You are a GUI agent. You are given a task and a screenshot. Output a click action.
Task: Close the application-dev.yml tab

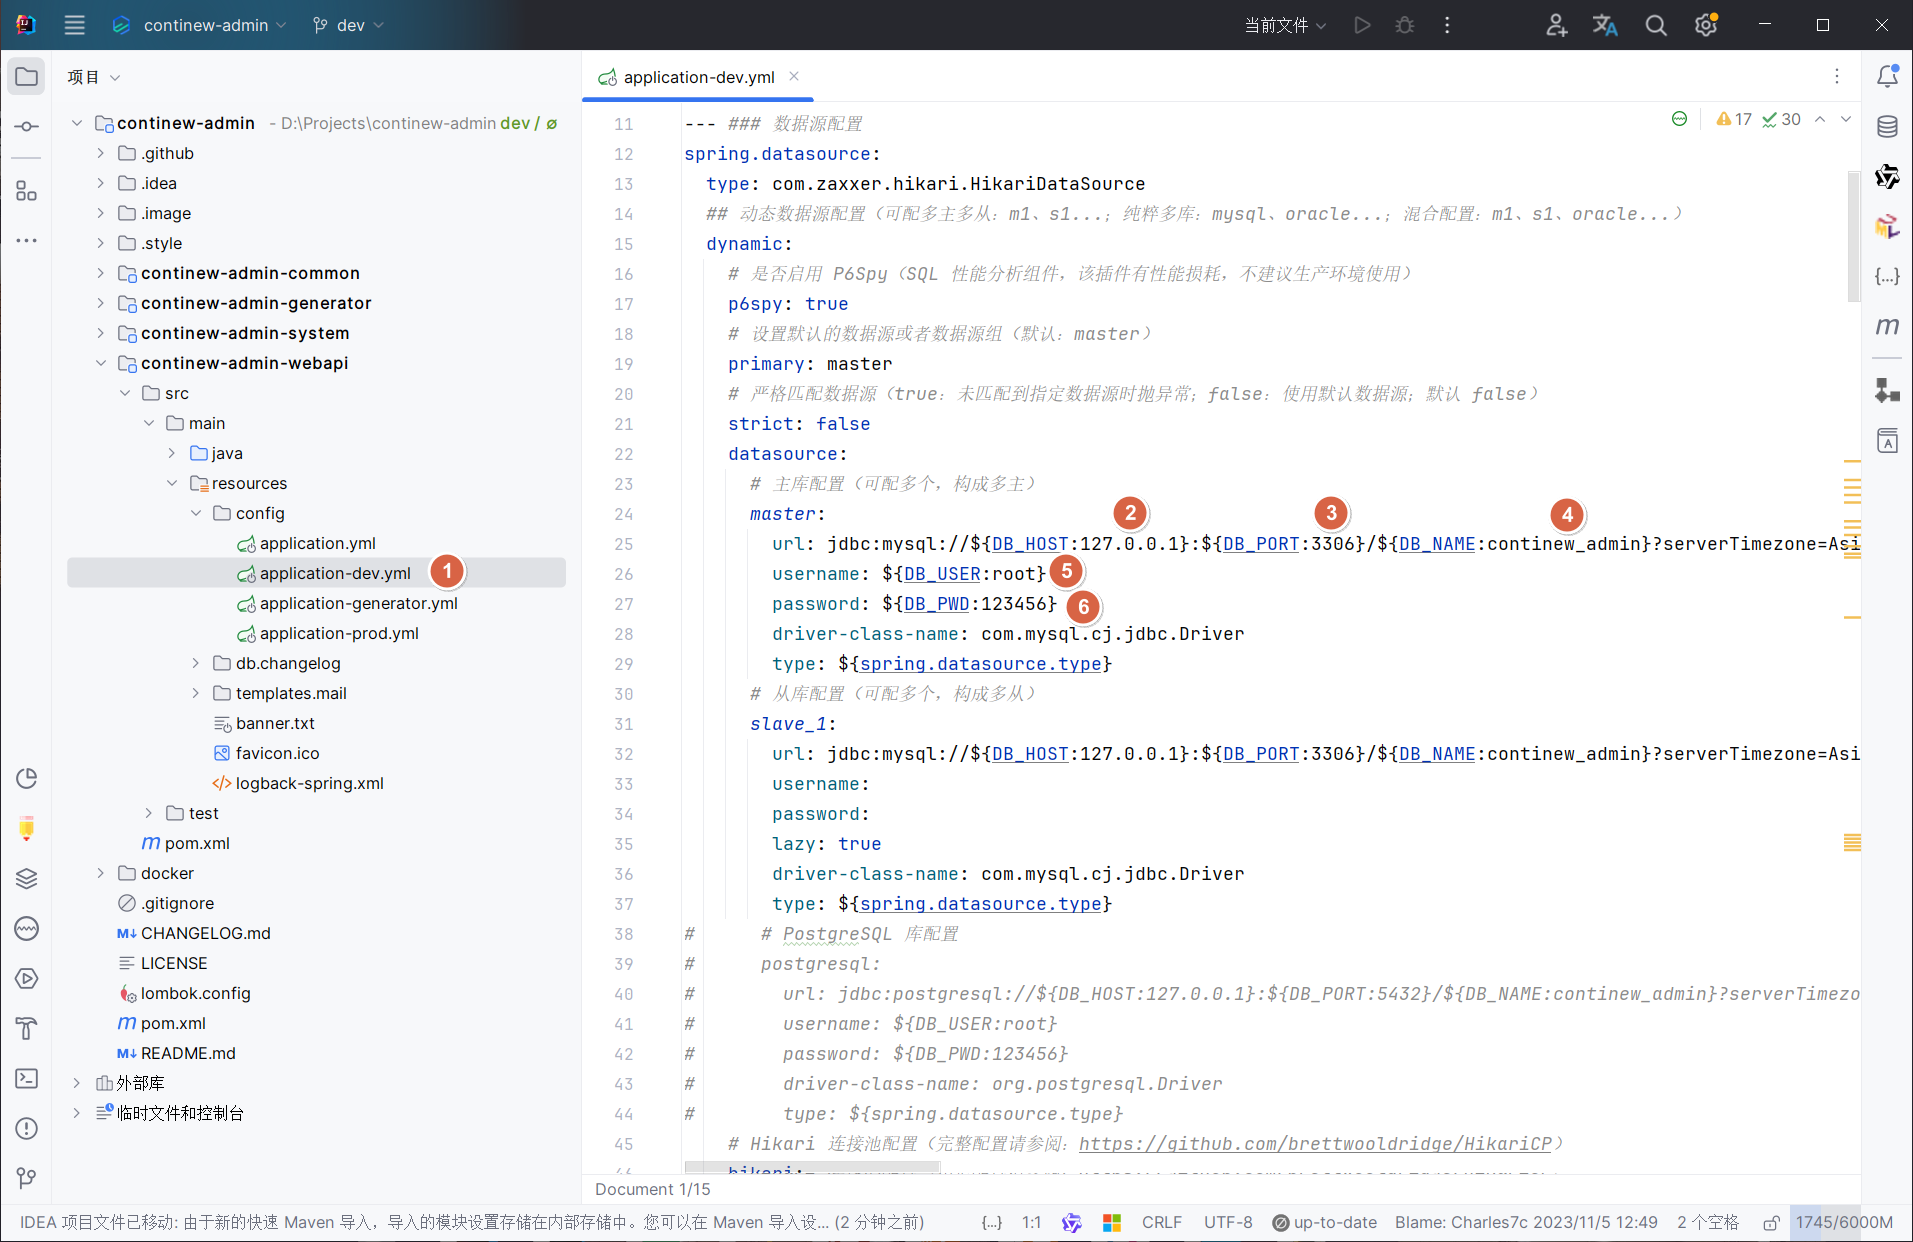[x=794, y=77]
